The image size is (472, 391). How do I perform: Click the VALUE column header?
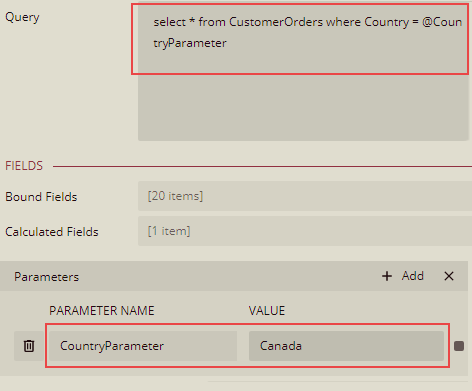point(267,311)
